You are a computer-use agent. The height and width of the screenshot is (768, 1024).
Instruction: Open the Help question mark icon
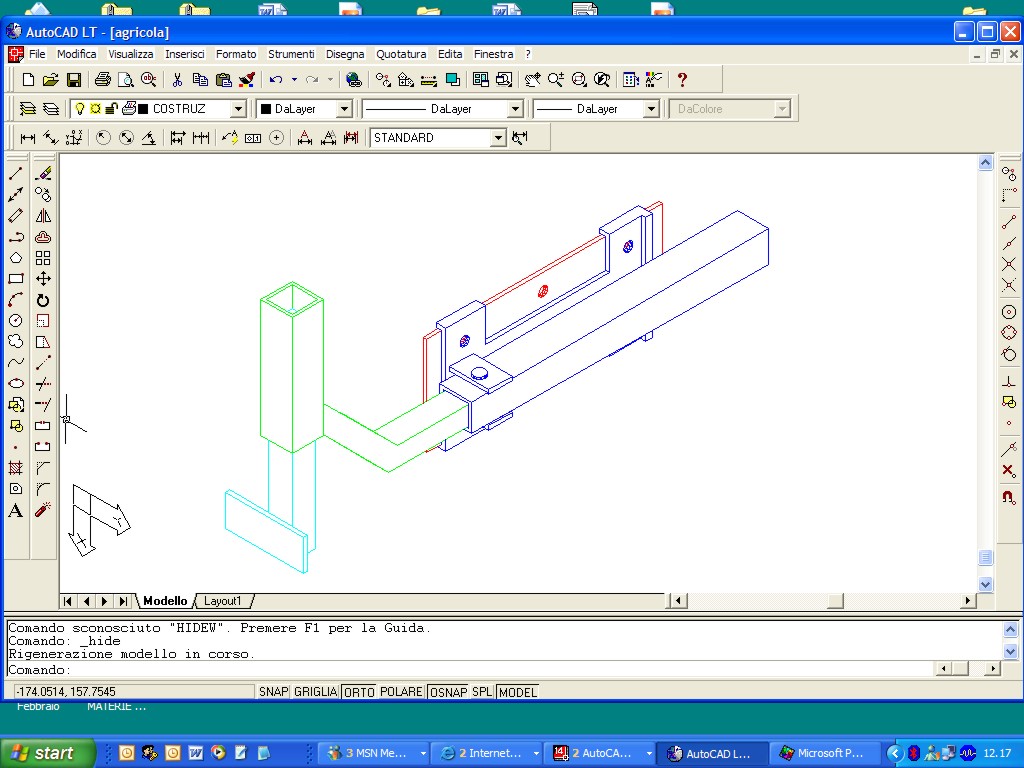coord(683,80)
